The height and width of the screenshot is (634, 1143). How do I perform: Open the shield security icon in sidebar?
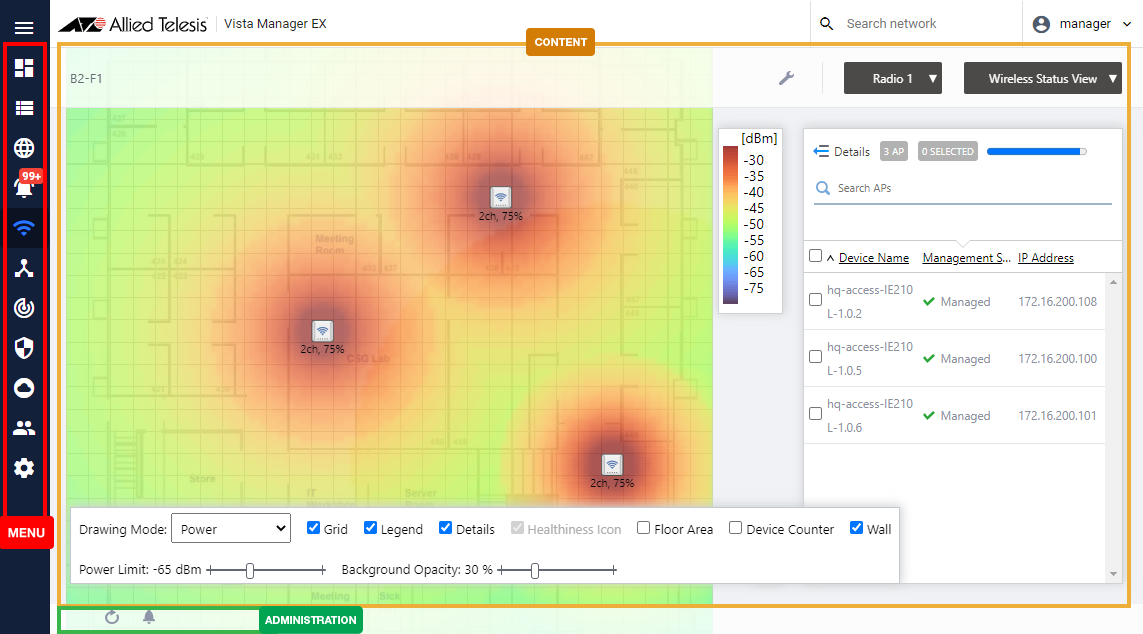(x=24, y=348)
